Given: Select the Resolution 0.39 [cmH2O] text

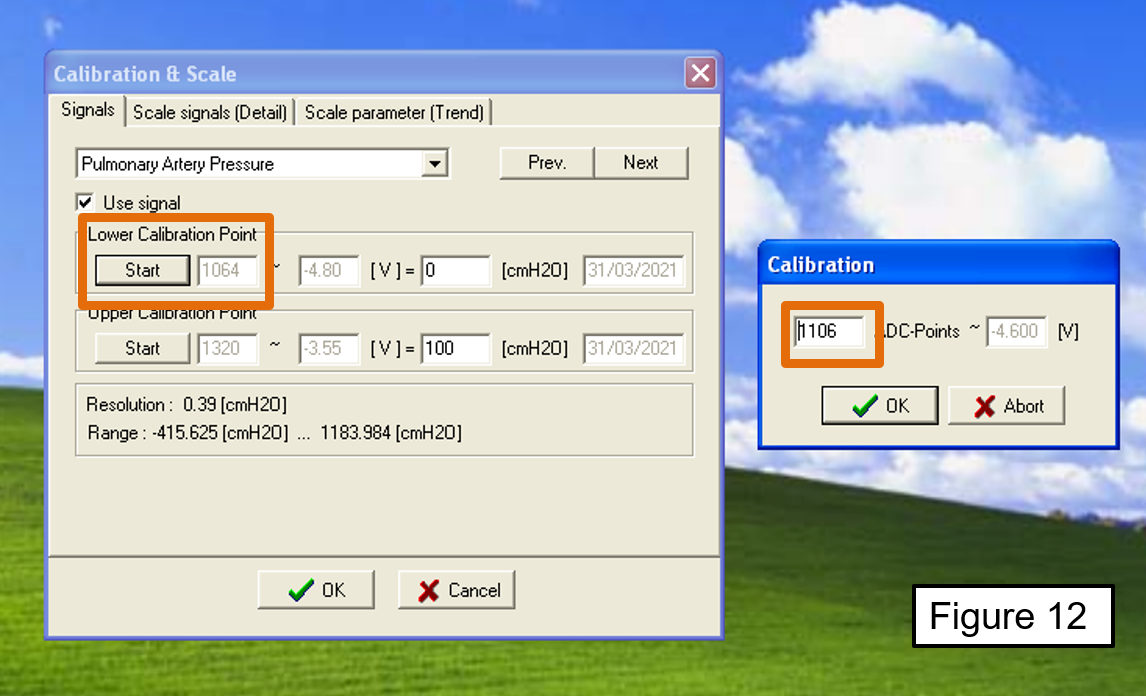Looking at the screenshot, I should [186, 404].
